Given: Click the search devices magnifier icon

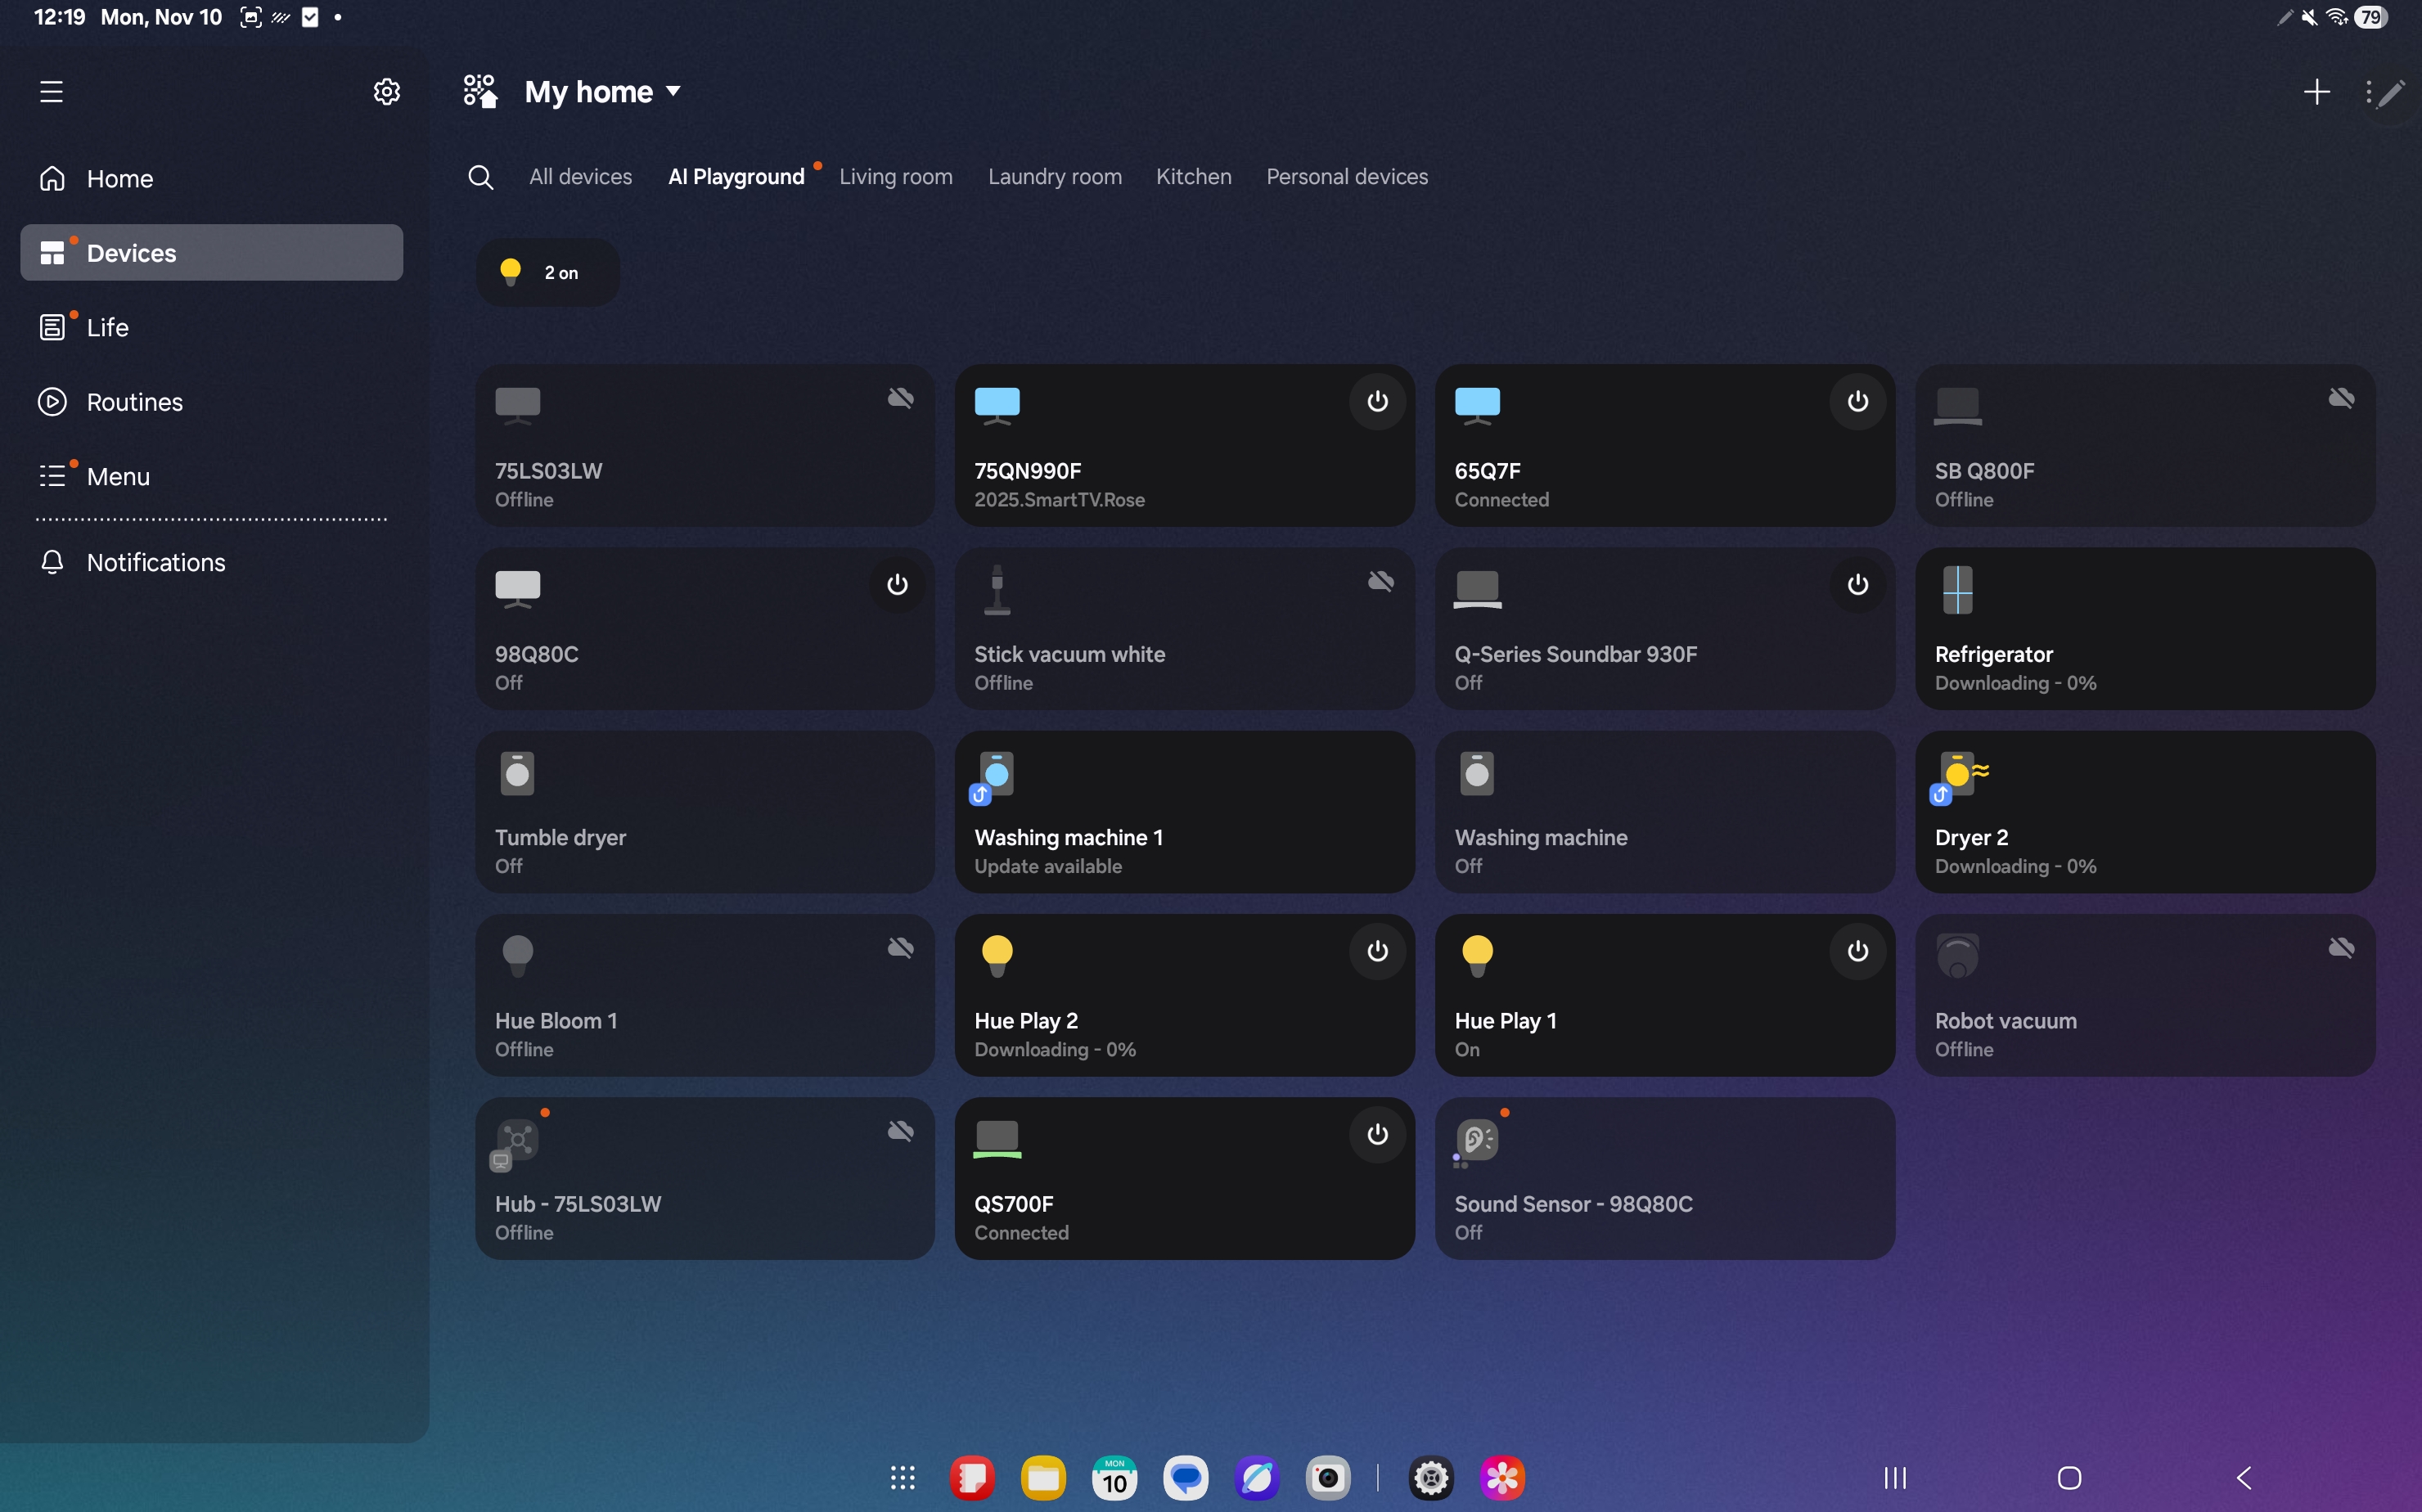Looking at the screenshot, I should [480, 177].
